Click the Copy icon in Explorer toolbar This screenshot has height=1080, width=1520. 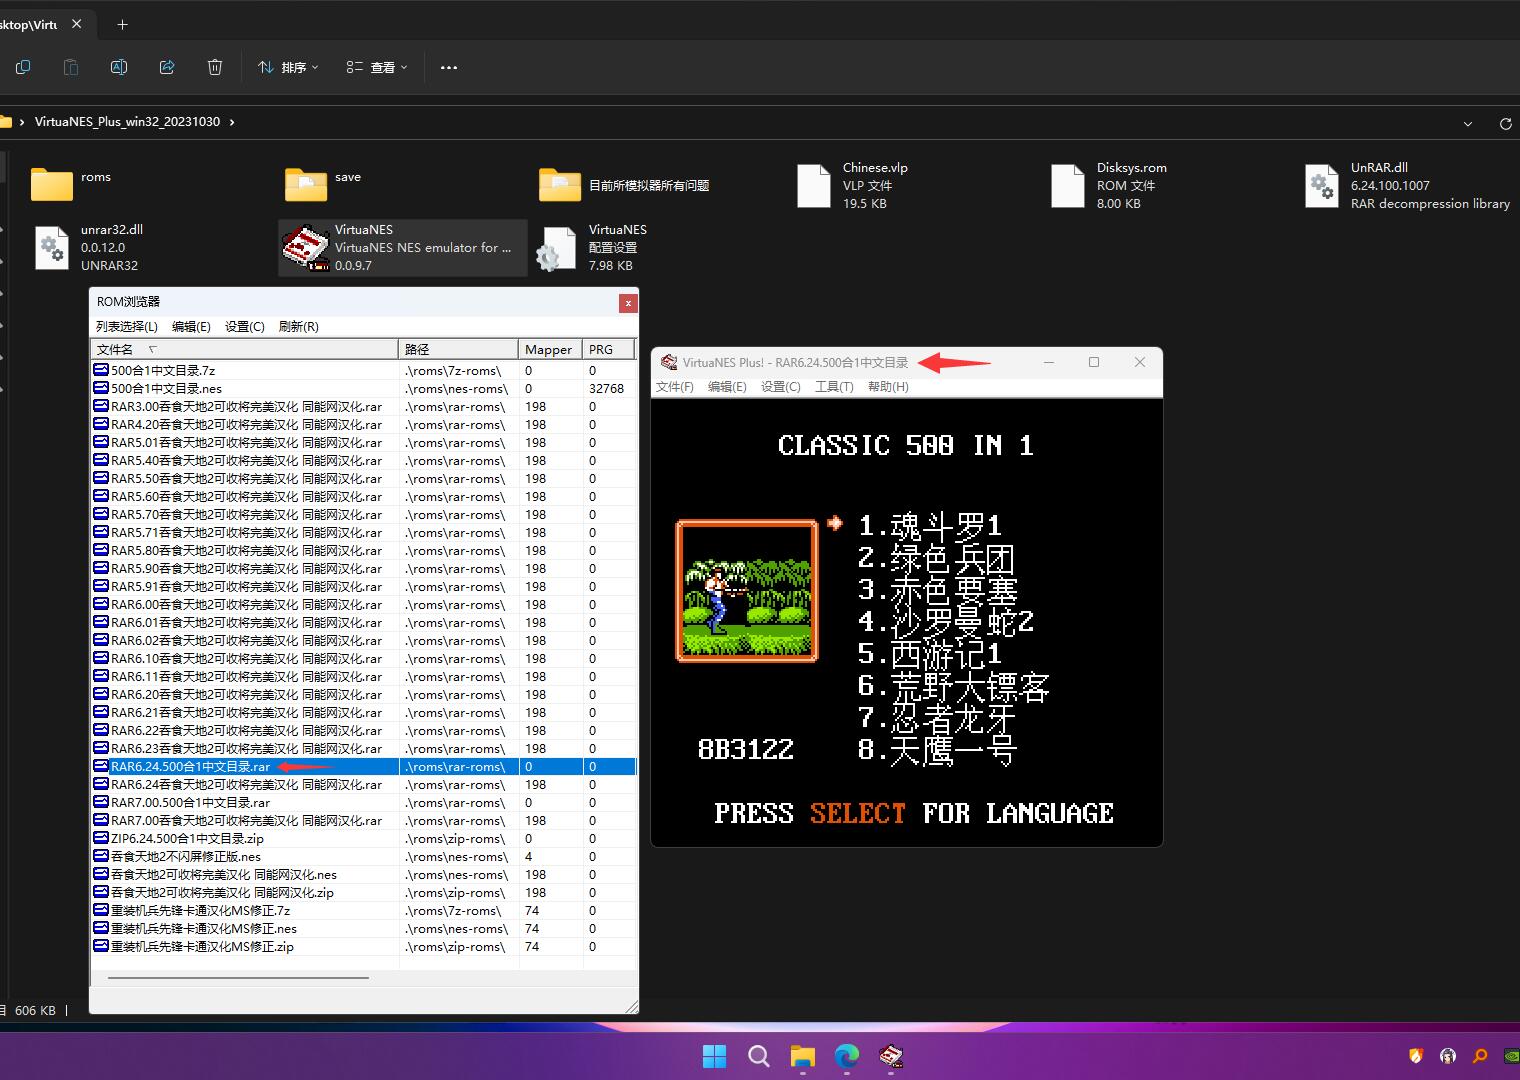[23, 67]
